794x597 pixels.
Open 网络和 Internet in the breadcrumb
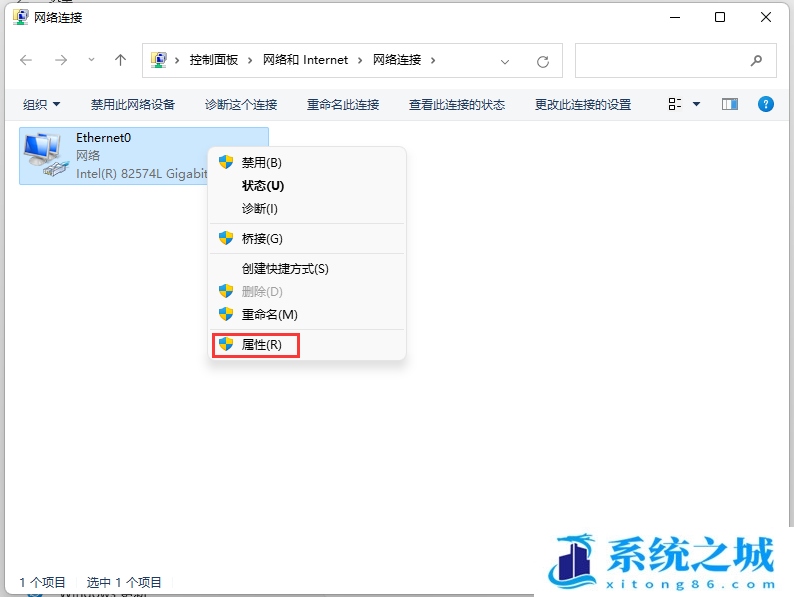305,60
